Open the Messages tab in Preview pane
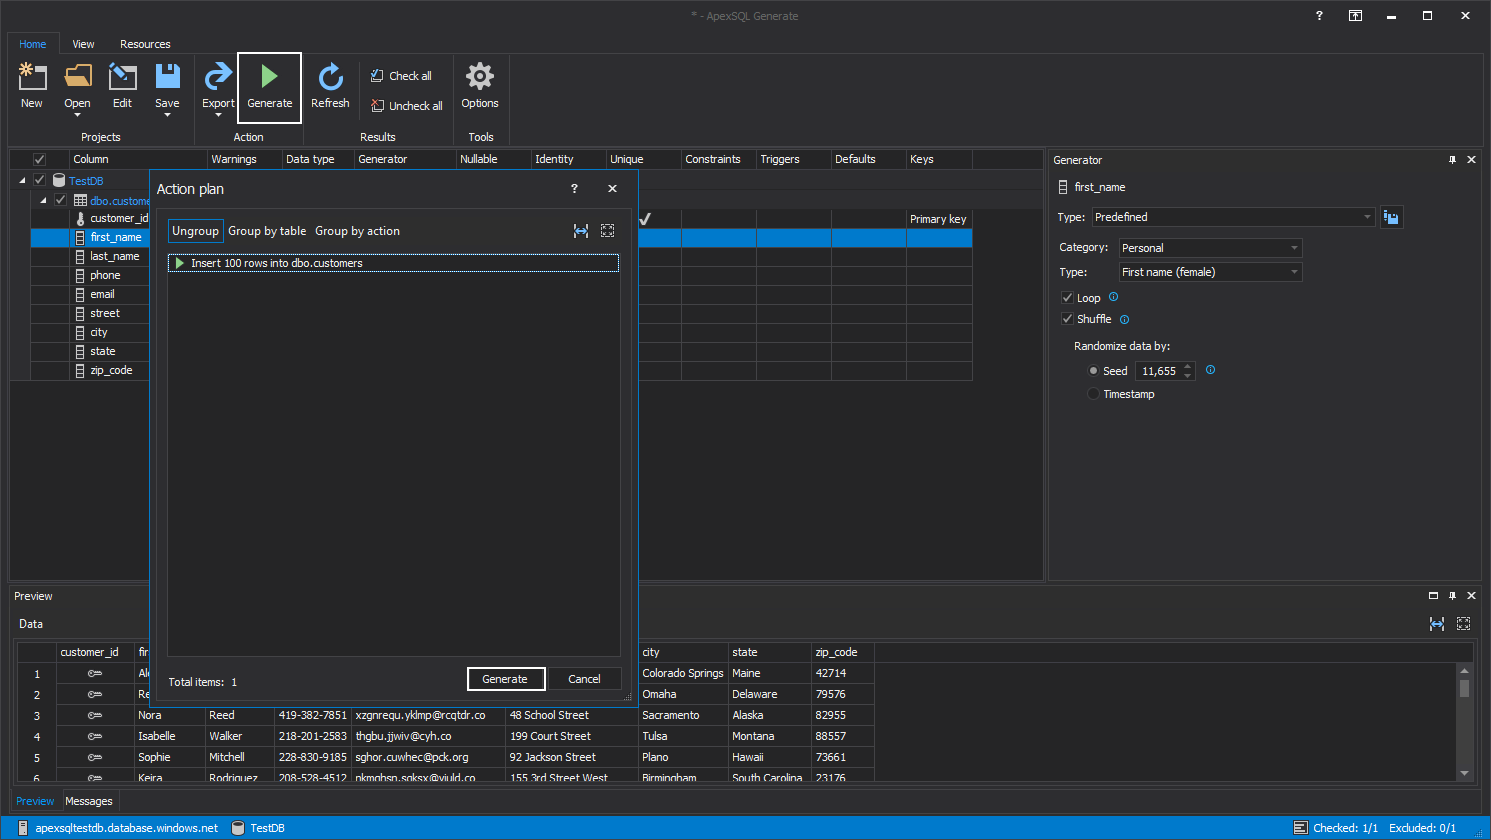Image resolution: width=1491 pixels, height=840 pixels. 89,801
